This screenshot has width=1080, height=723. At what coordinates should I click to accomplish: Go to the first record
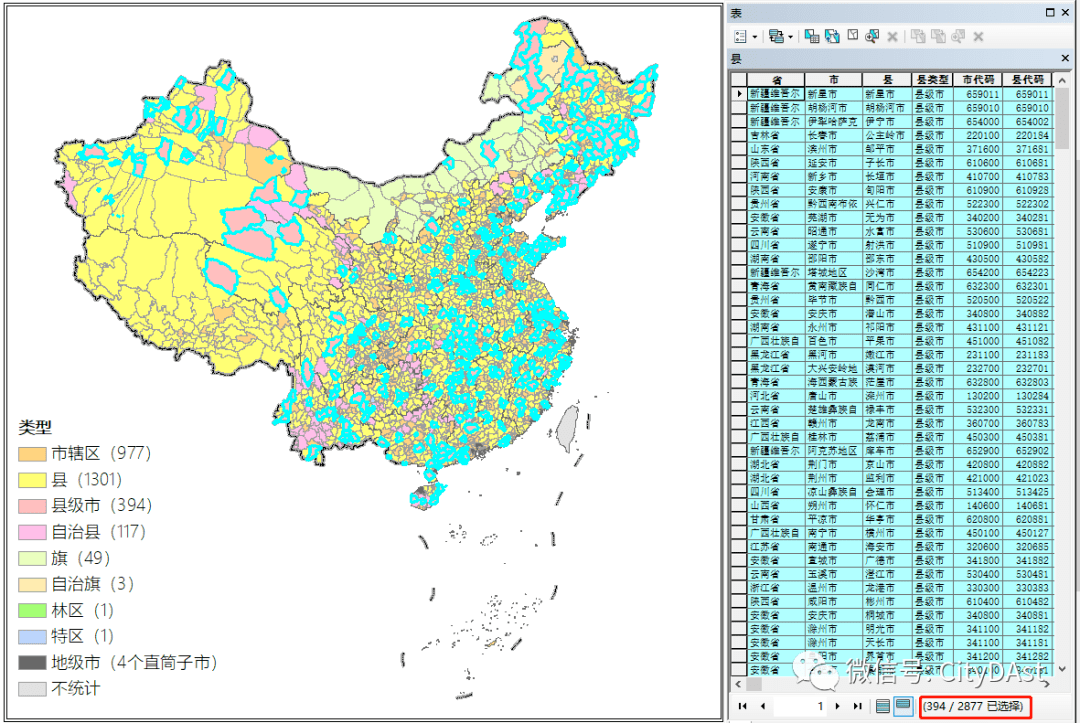tap(742, 706)
